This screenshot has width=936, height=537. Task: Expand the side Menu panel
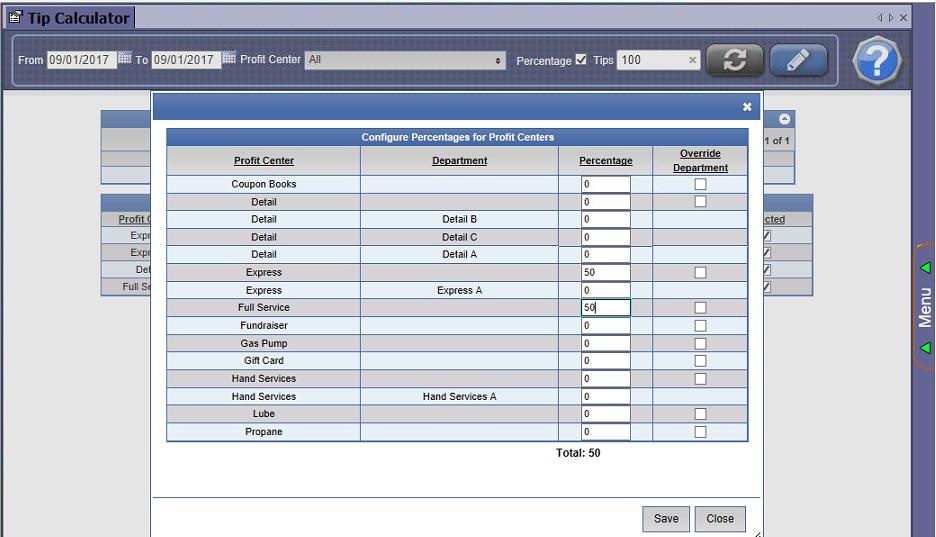pos(925,308)
